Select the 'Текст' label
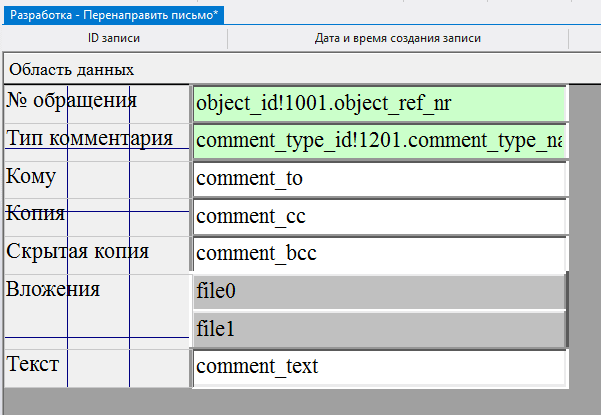 [33, 363]
